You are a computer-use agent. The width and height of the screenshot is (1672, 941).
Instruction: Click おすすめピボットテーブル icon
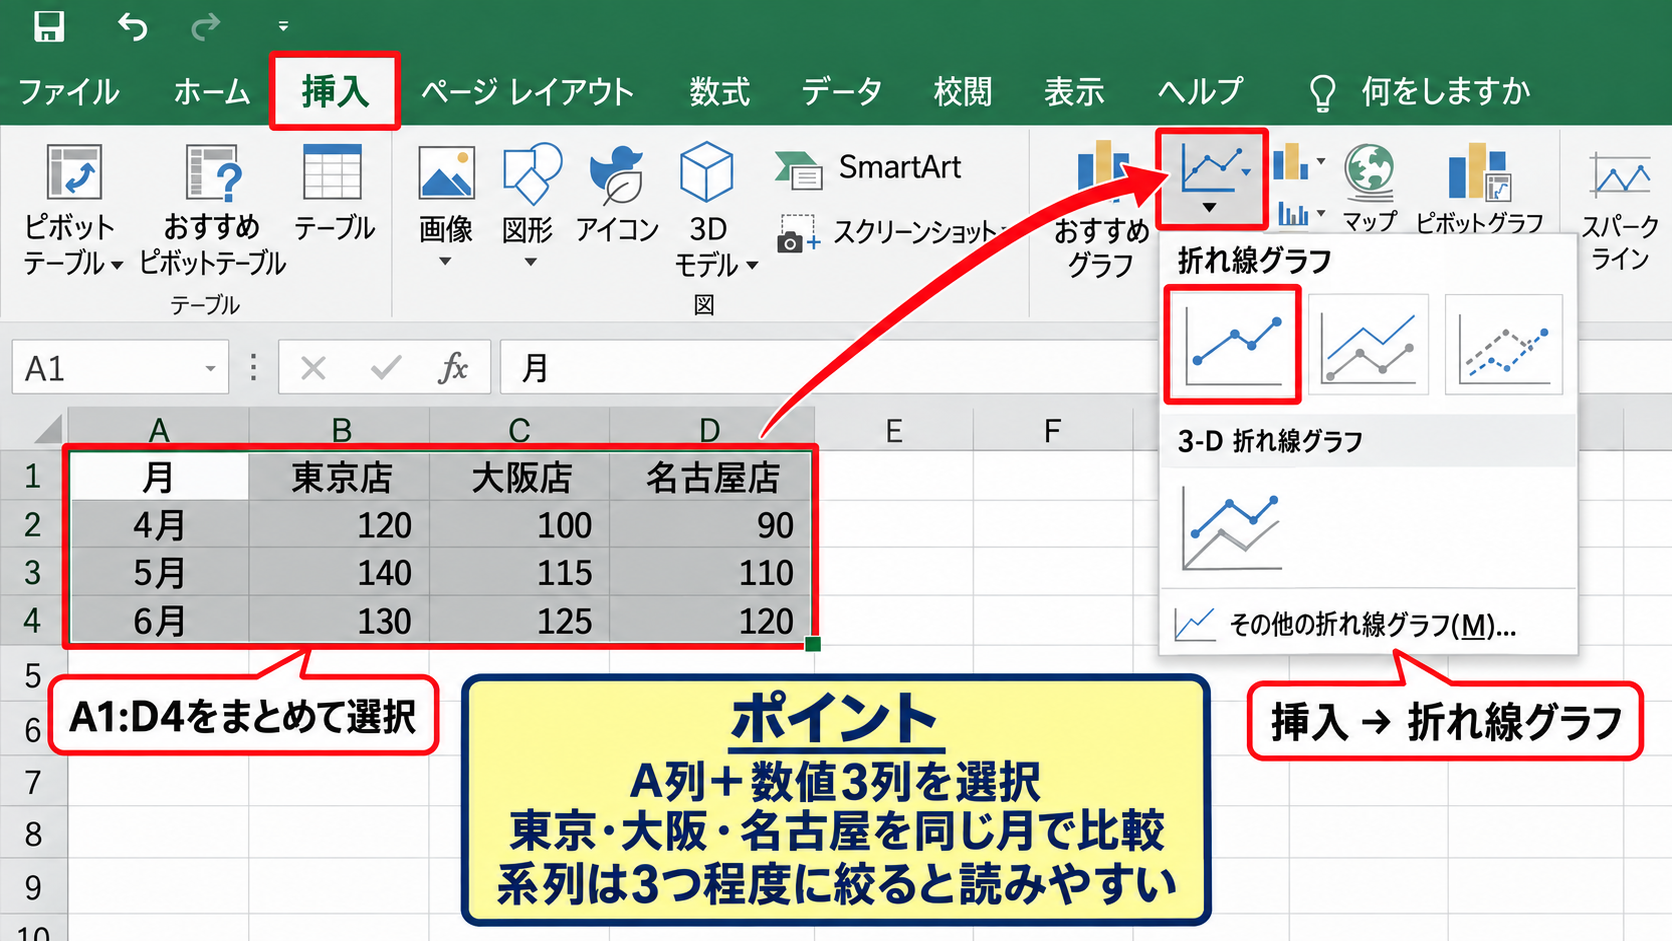[212, 209]
